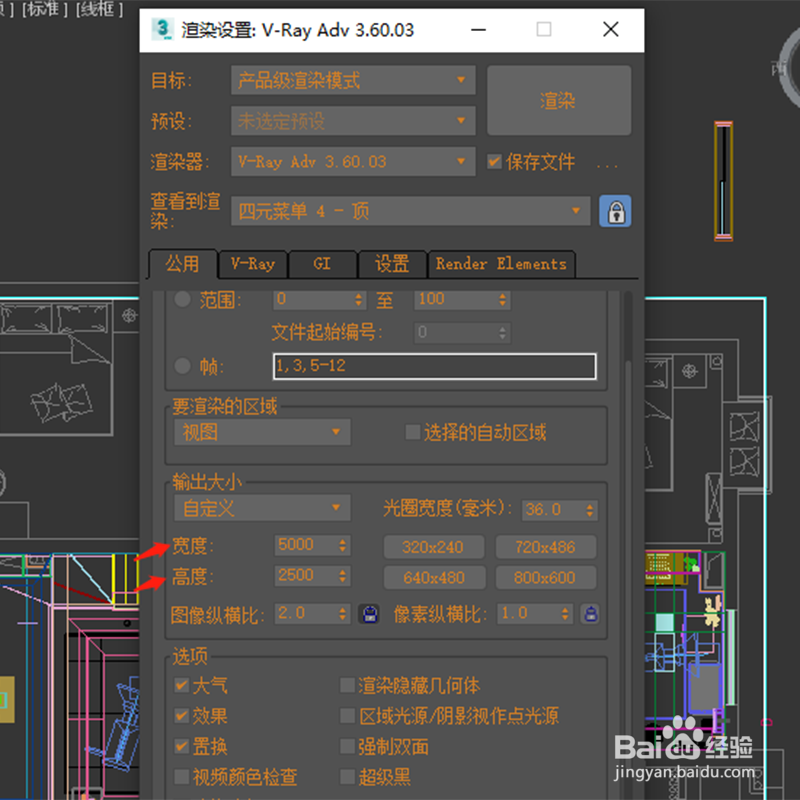Open the 渲染器 V-Ray Adv dropdown

[x=353, y=162]
